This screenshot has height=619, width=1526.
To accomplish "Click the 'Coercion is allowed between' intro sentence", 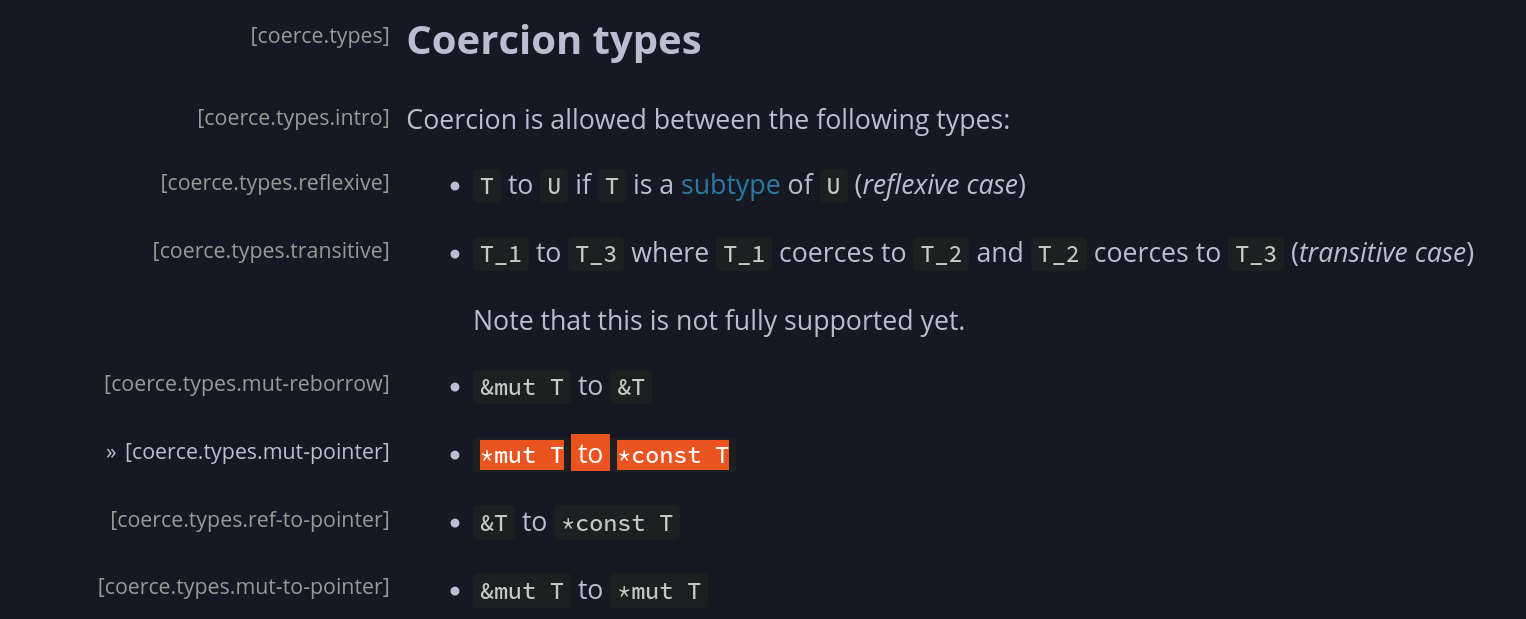I will [x=708, y=120].
